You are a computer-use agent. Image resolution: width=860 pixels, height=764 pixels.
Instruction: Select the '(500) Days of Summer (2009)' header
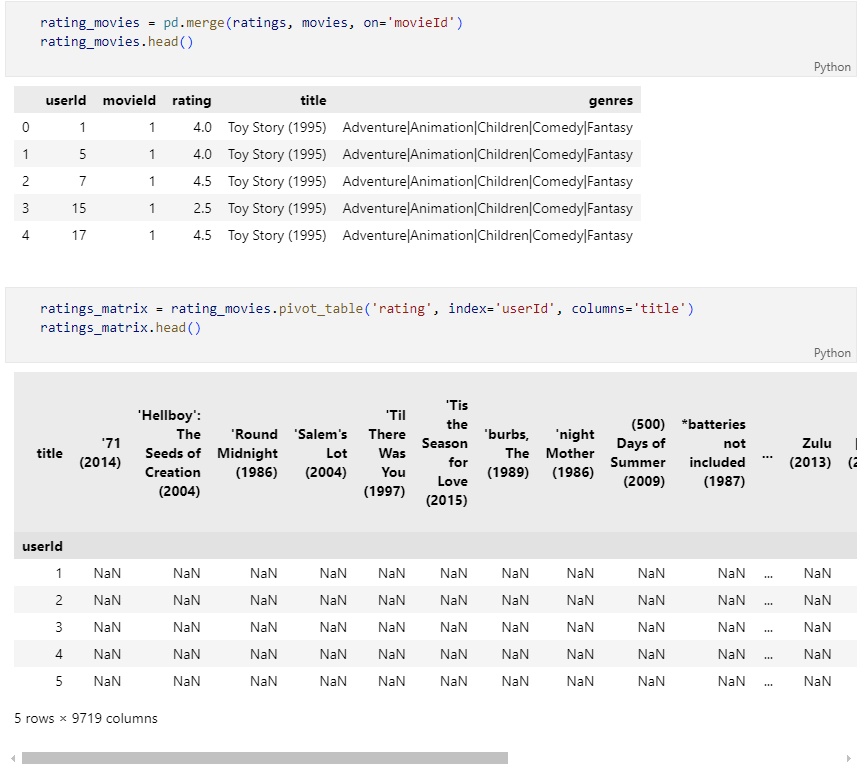click(x=638, y=452)
